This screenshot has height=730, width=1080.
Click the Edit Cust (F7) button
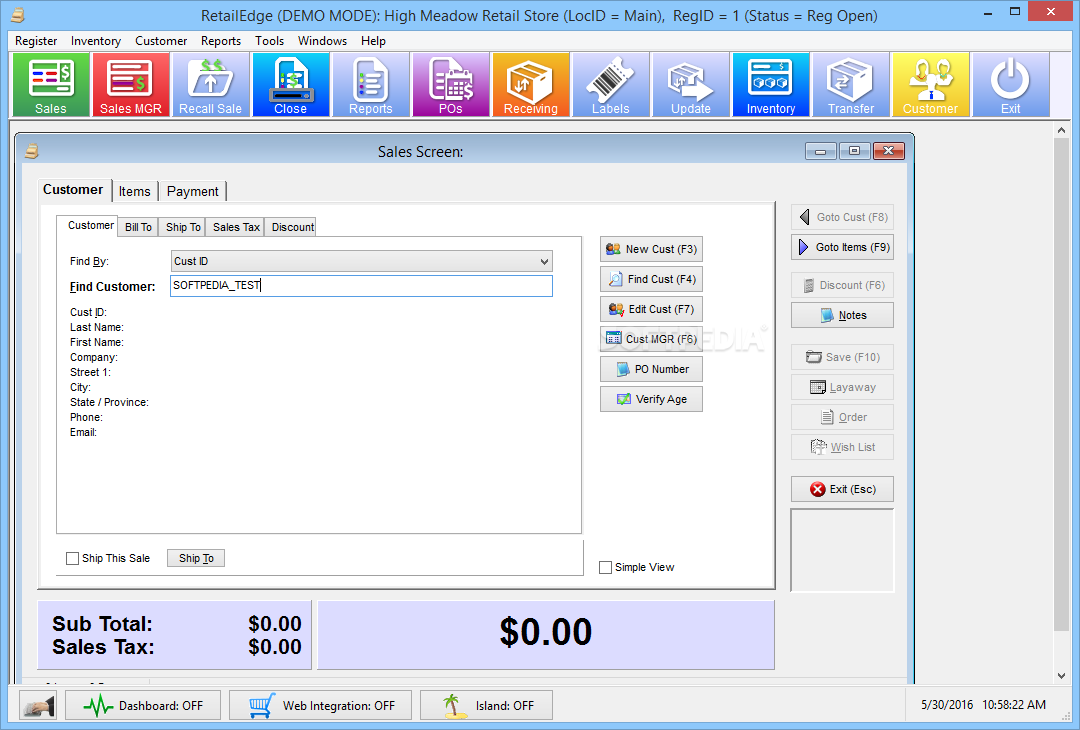tap(652, 309)
